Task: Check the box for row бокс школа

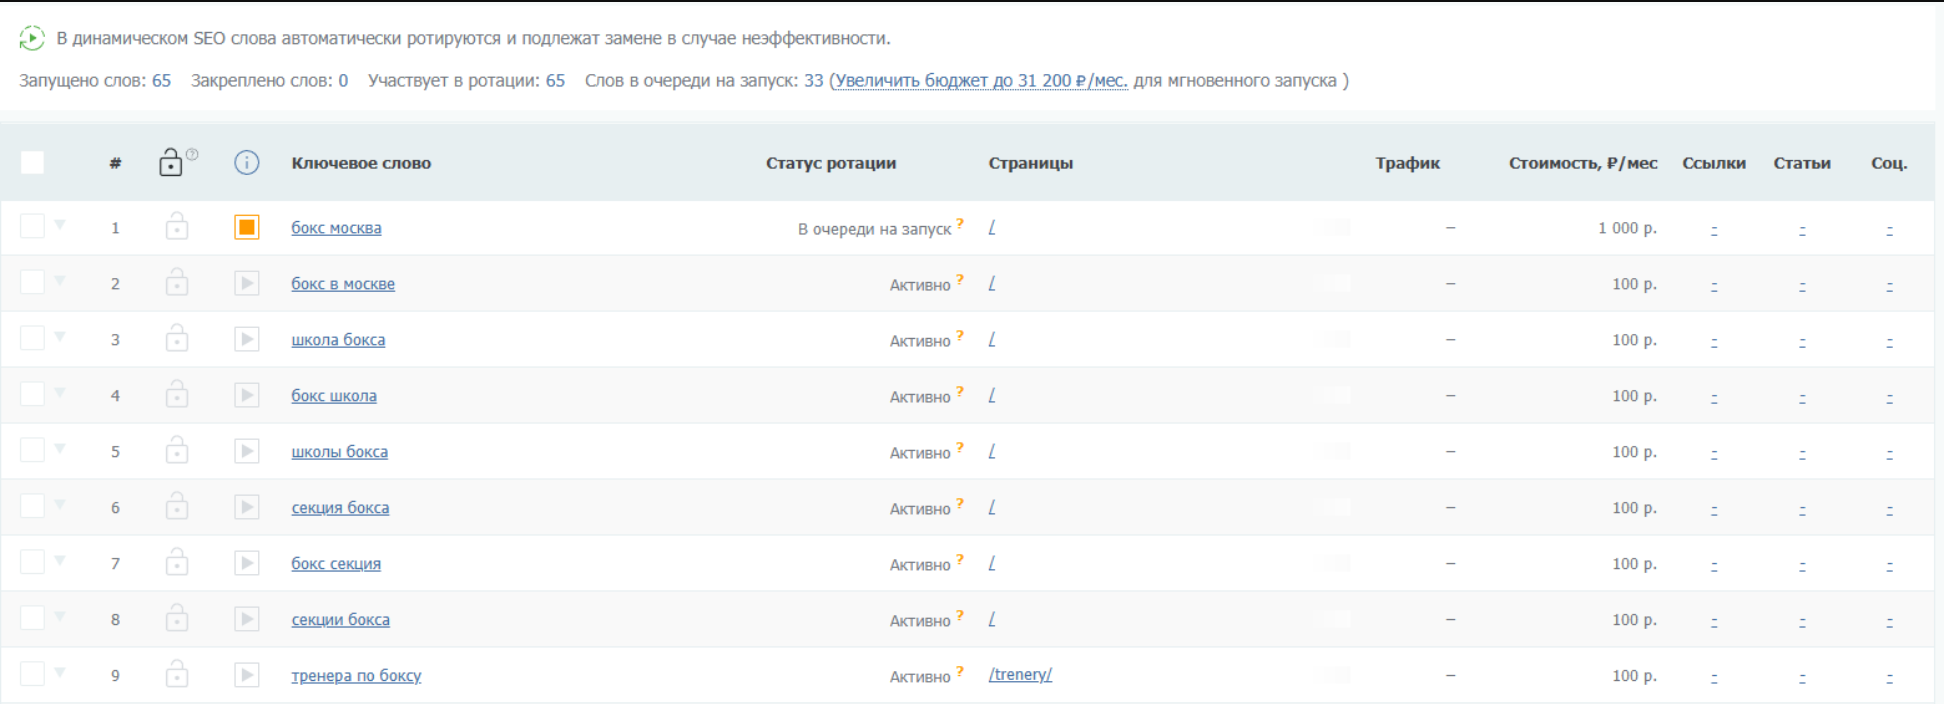Action: [32, 394]
